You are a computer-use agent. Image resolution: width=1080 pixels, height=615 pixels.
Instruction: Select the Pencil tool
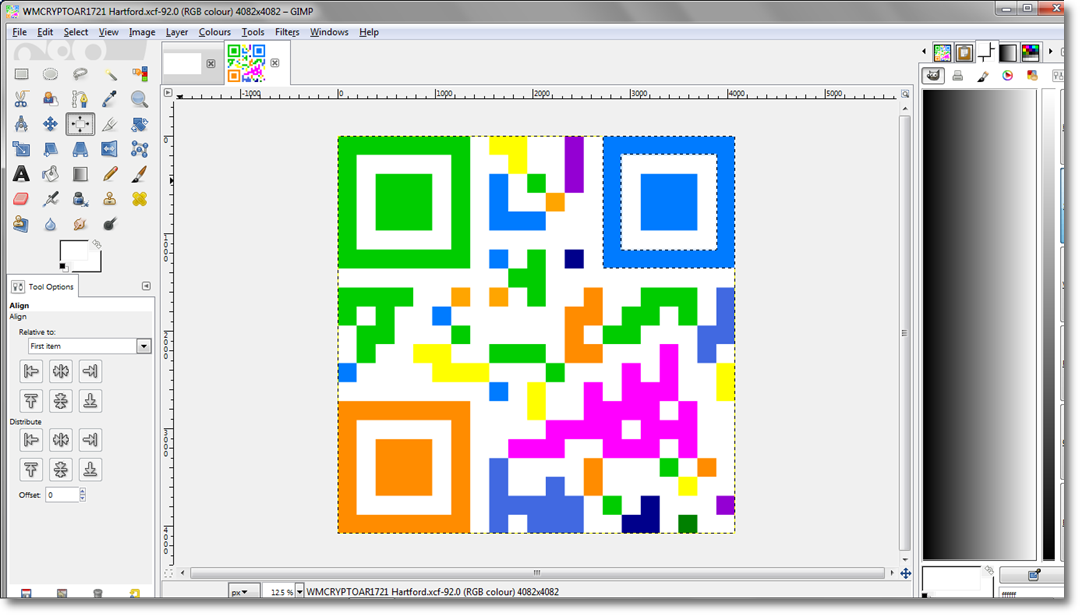[x=110, y=174]
